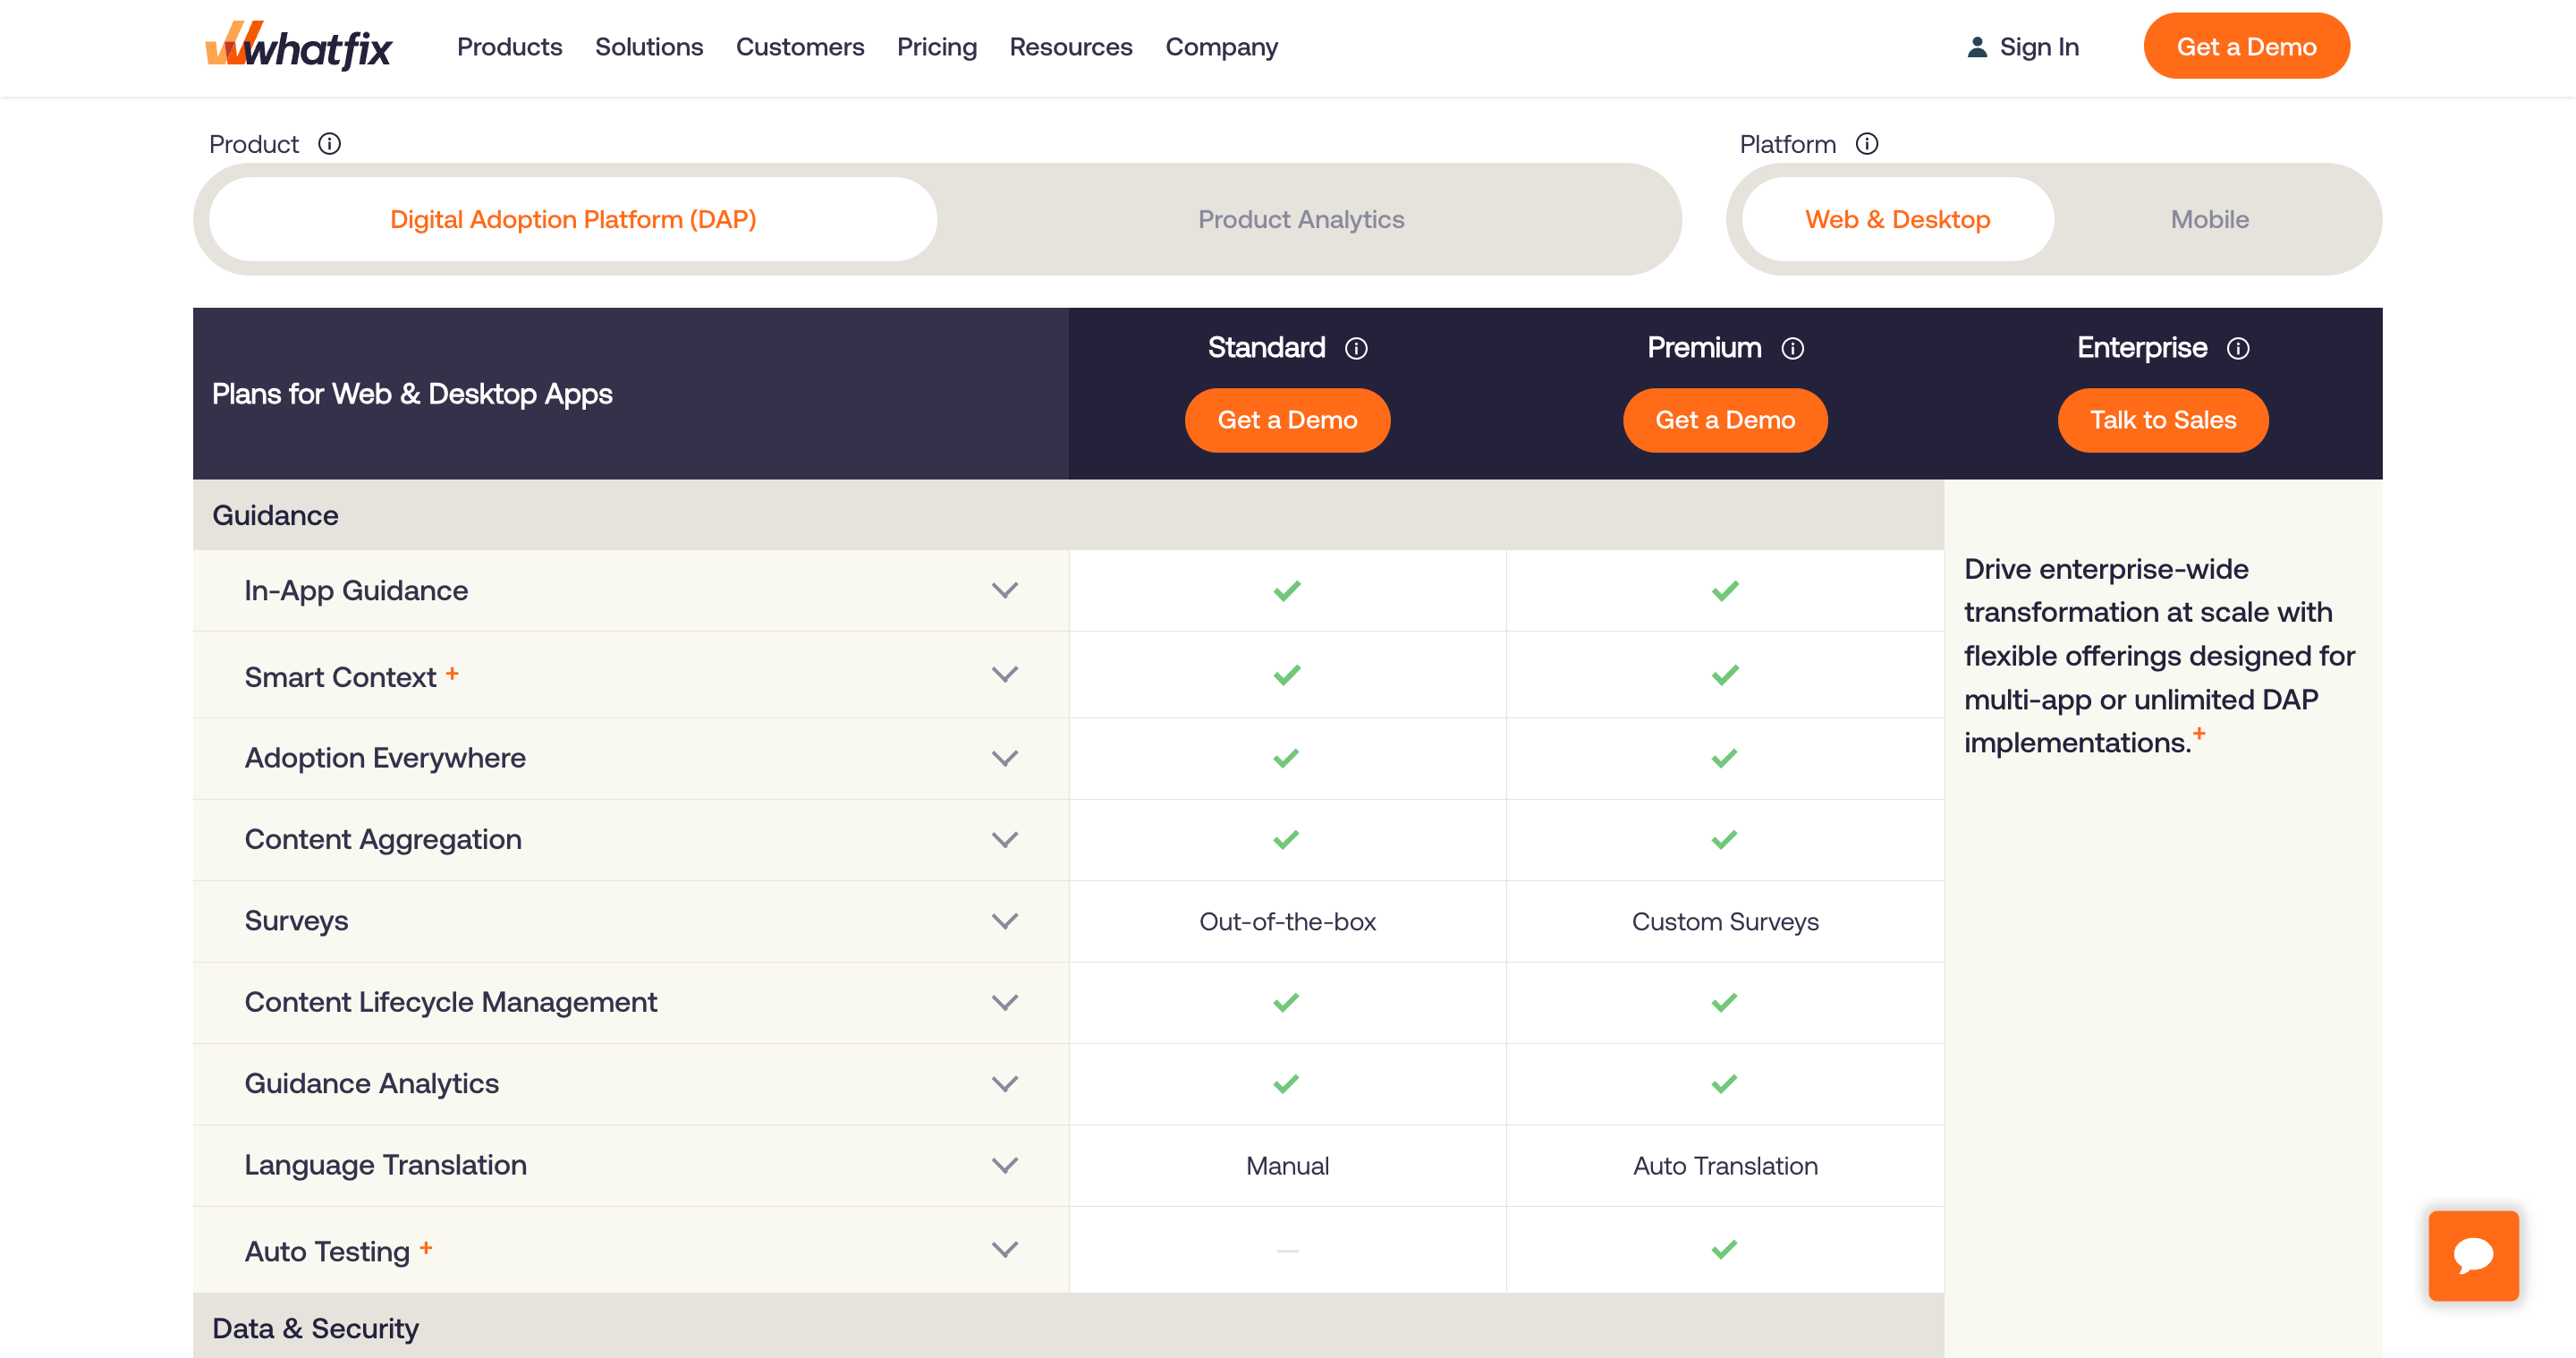Toggle the Web and Desktop platform
Image resolution: width=2576 pixels, height=1358 pixels.
(x=1894, y=218)
